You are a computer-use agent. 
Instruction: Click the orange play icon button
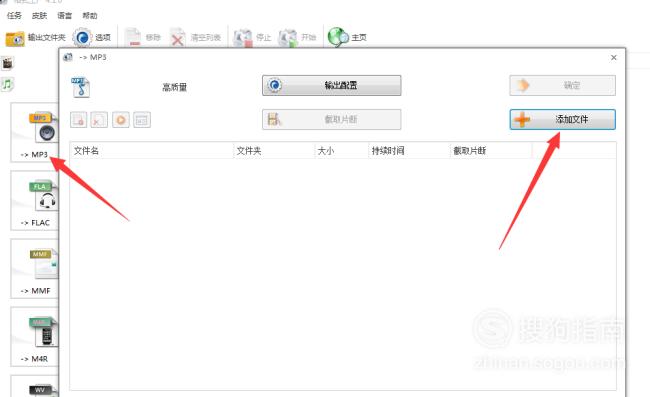(x=121, y=120)
